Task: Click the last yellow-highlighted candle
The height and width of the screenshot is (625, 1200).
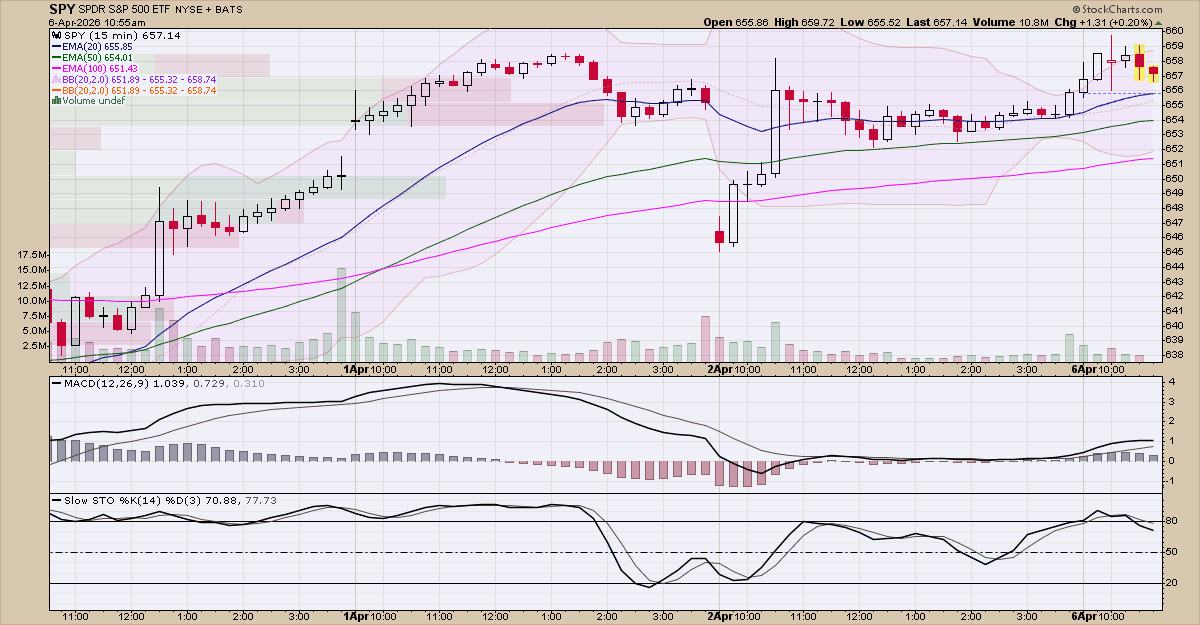Action: click(x=1153, y=74)
